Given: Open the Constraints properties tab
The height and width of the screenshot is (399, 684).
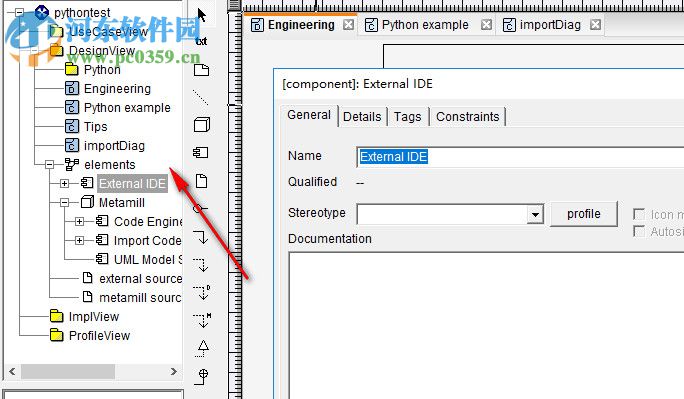Looking at the screenshot, I should pos(468,117).
